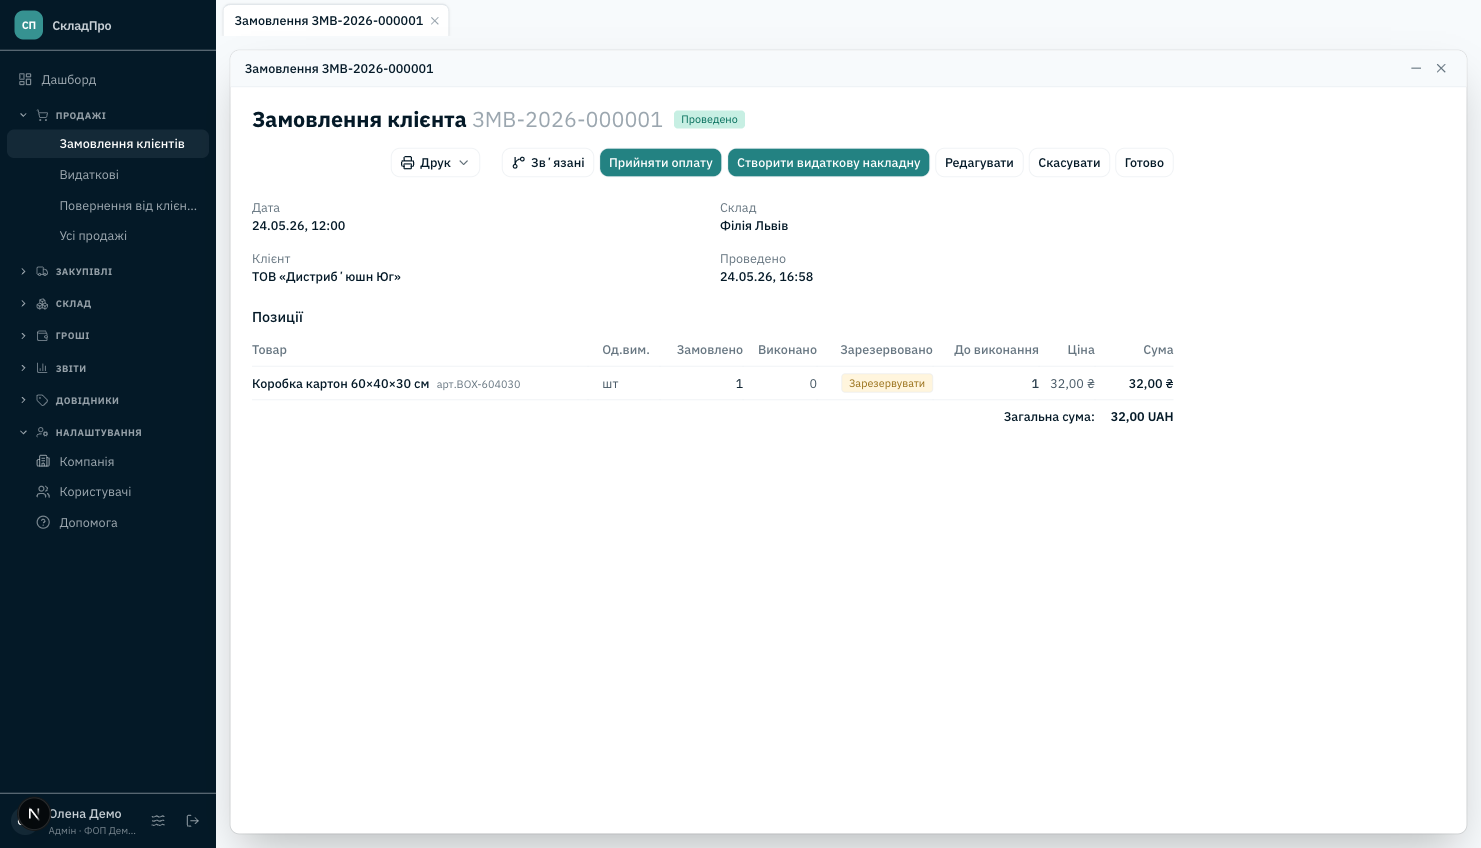This screenshot has width=1481, height=848.
Task: Click the Налаштування user-gear icon
Action: click(x=42, y=432)
